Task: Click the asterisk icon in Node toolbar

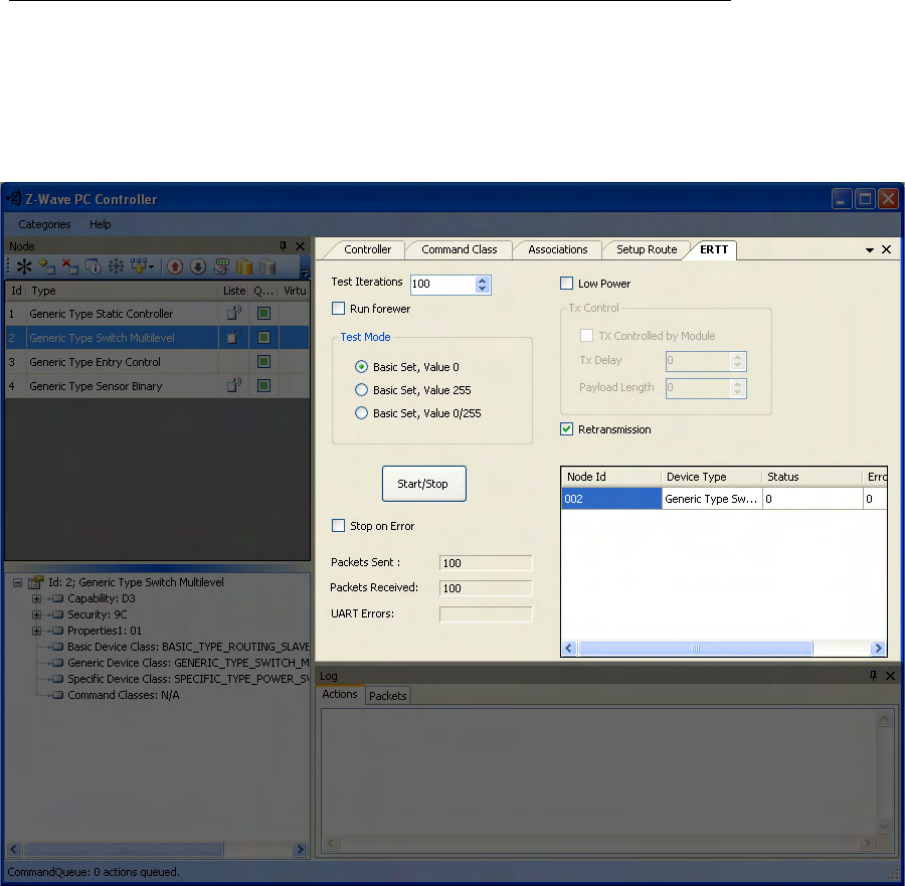Action: (x=24, y=267)
